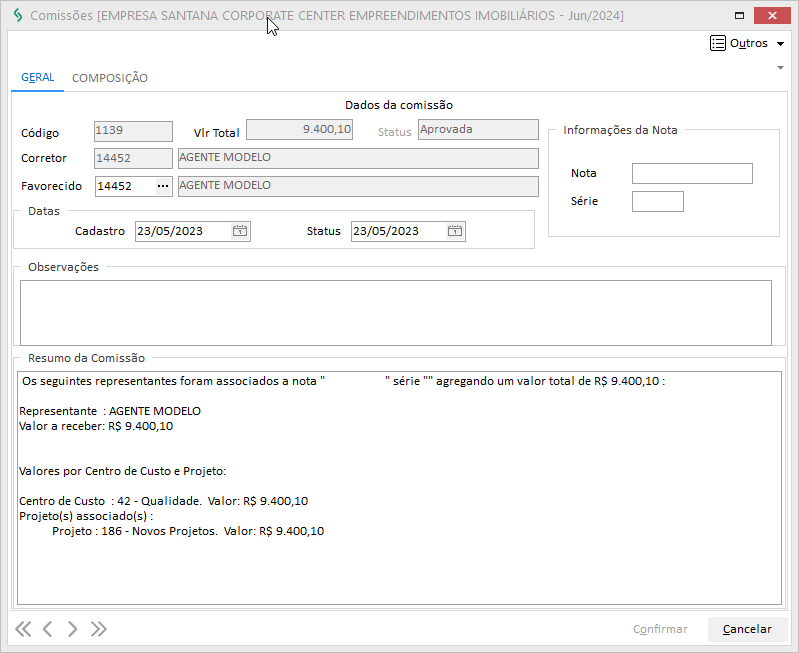The height and width of the screenshot is (653, 799).
Task: Click the 'Projeto(s) associado(s) :' line
Action: (x=86, y=516)
